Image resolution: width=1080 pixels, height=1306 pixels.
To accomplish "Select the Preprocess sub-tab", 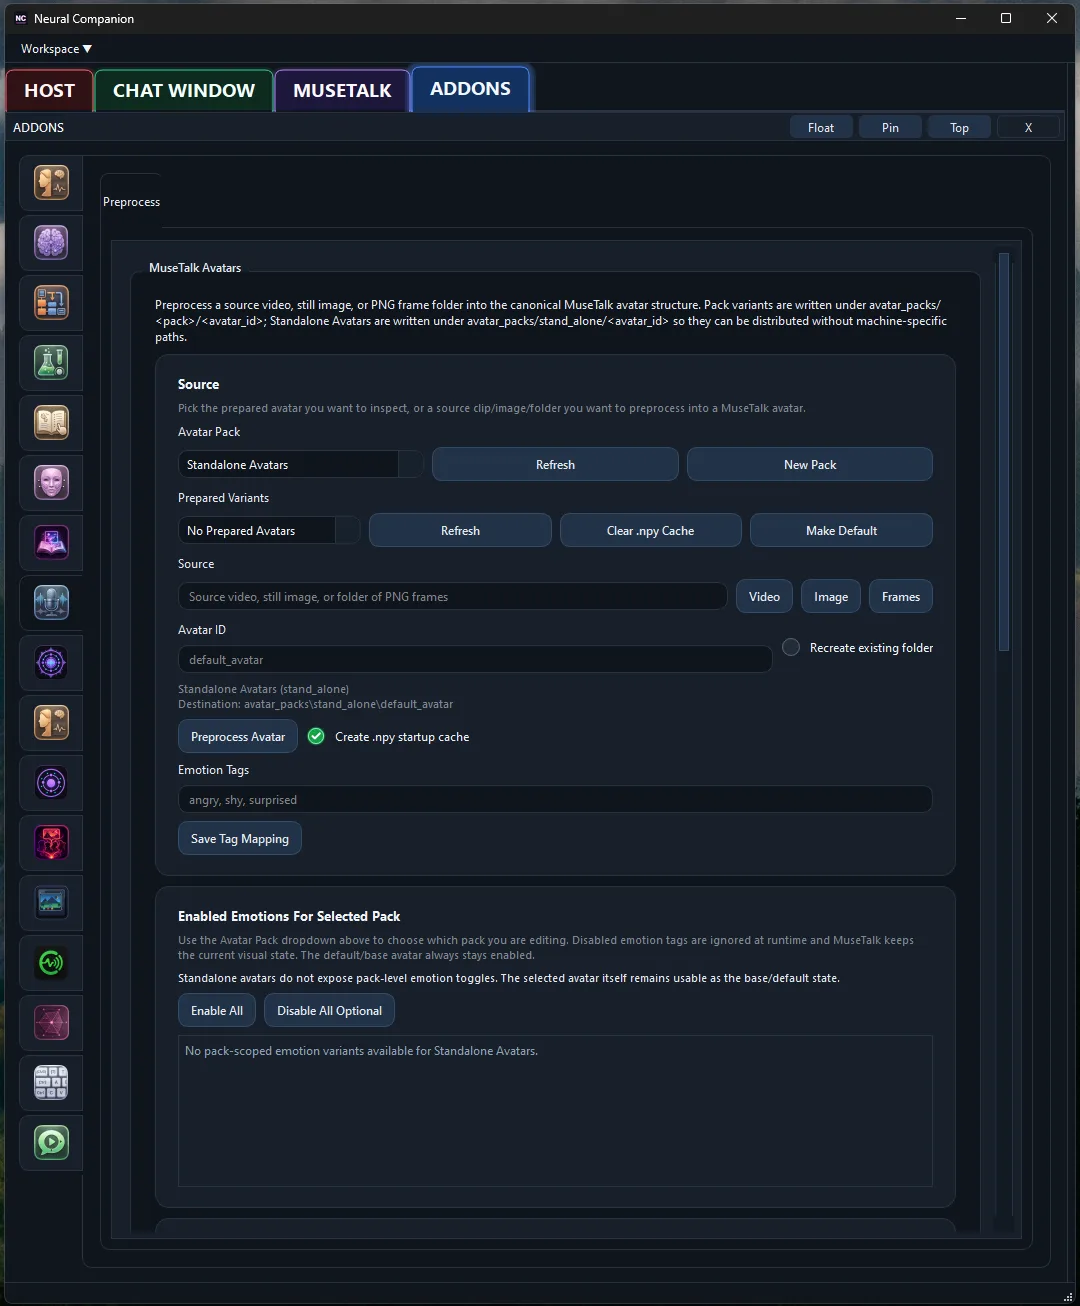I will (131, 202).
